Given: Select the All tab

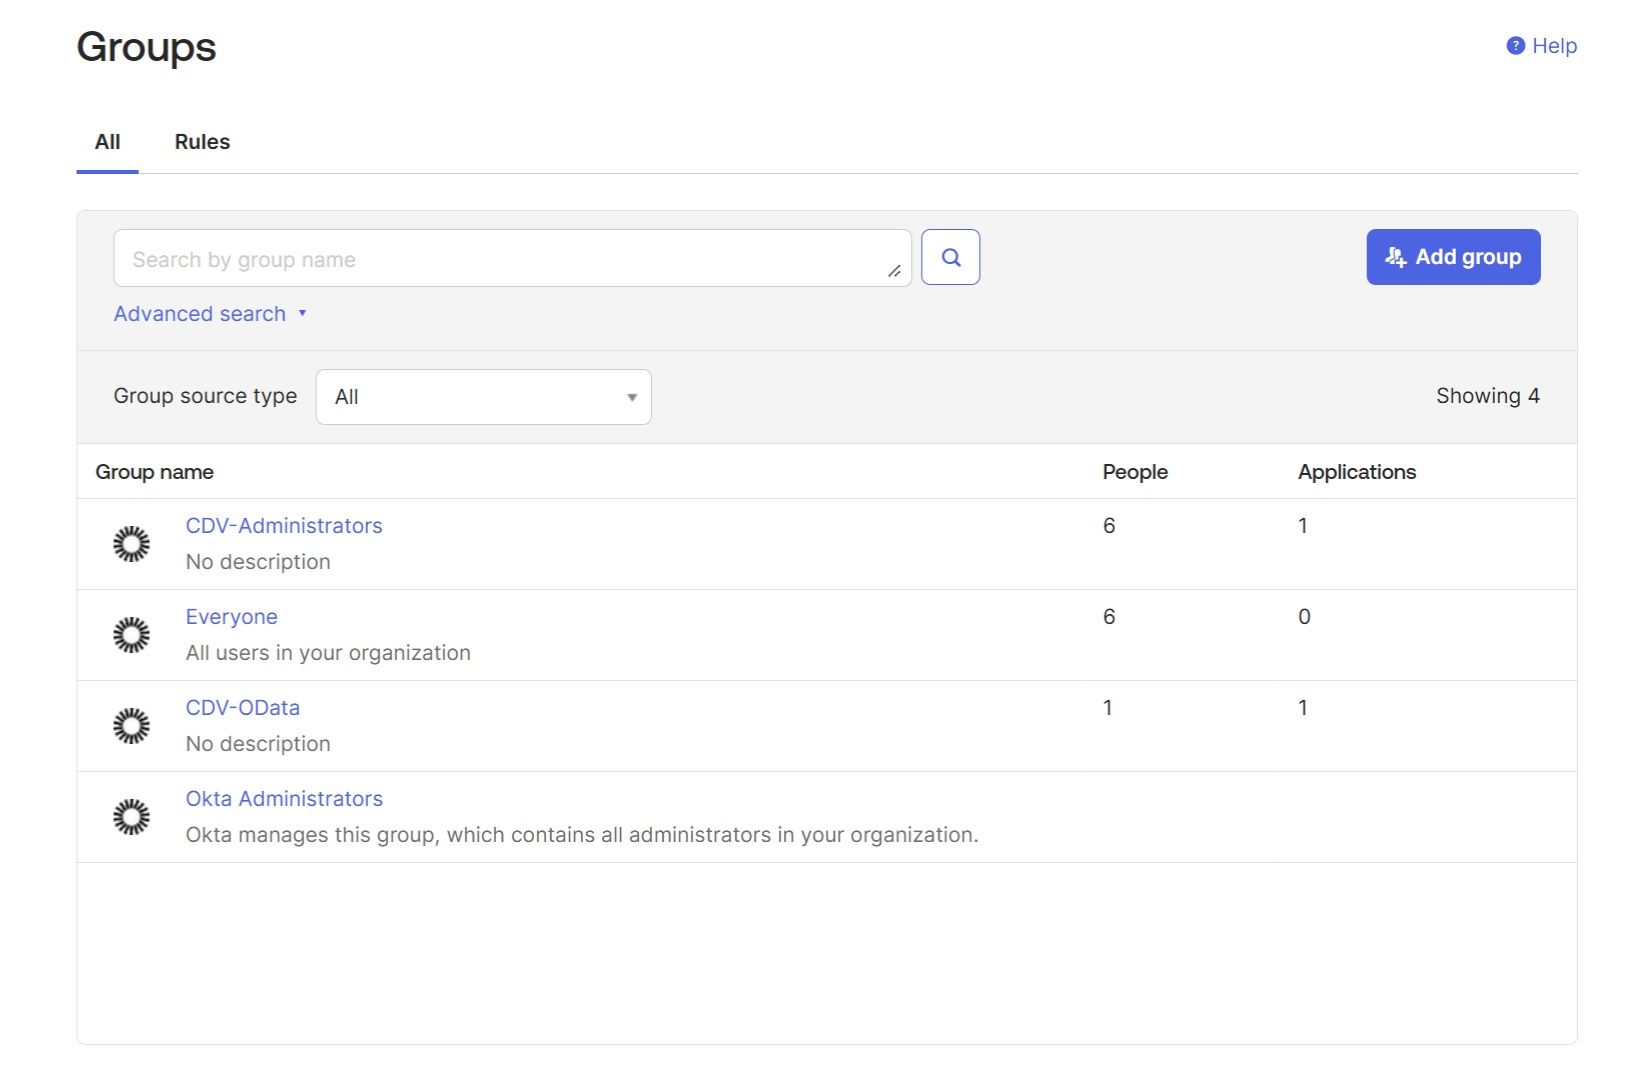Looking at the screenshot, I should pyautogui.click(x=107, y=142).
